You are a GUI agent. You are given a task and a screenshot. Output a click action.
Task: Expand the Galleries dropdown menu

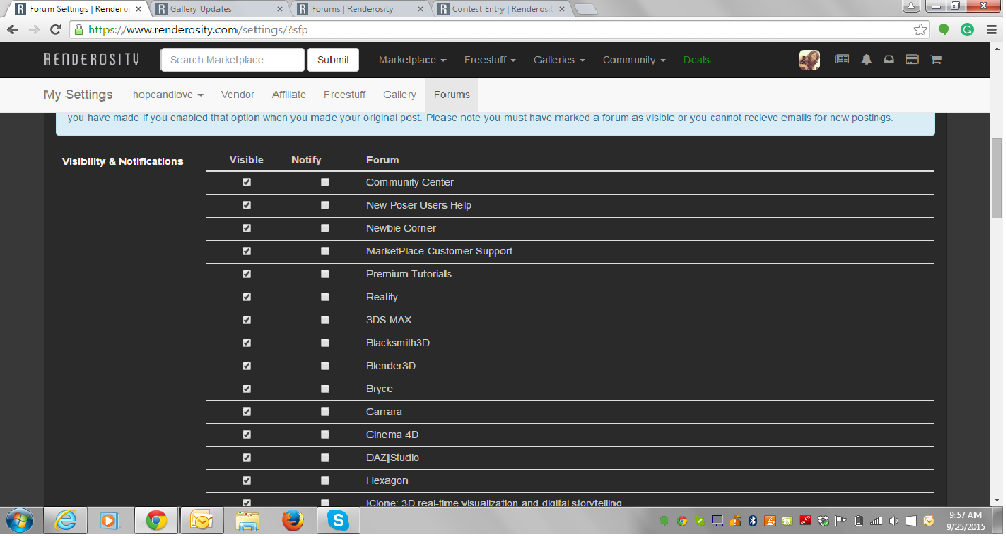click(x=559, y=60)
